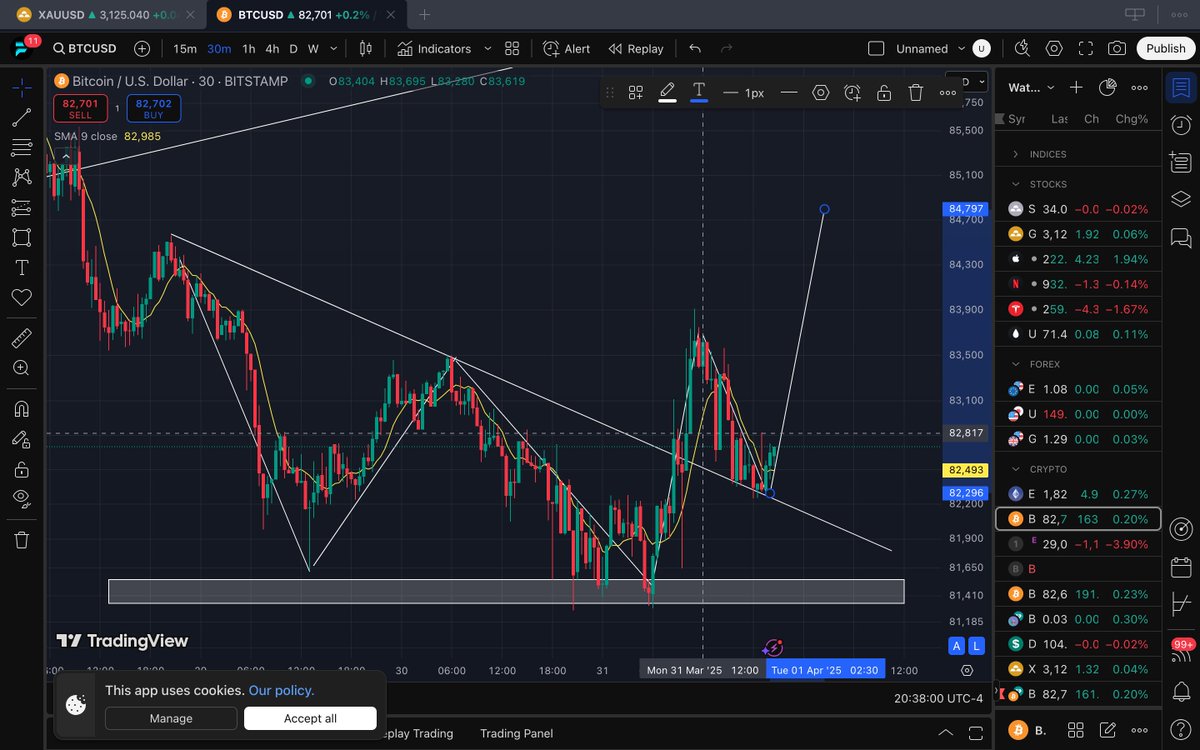
Task: Toggle Magnet mode on
Action: (x=20, y=408)
